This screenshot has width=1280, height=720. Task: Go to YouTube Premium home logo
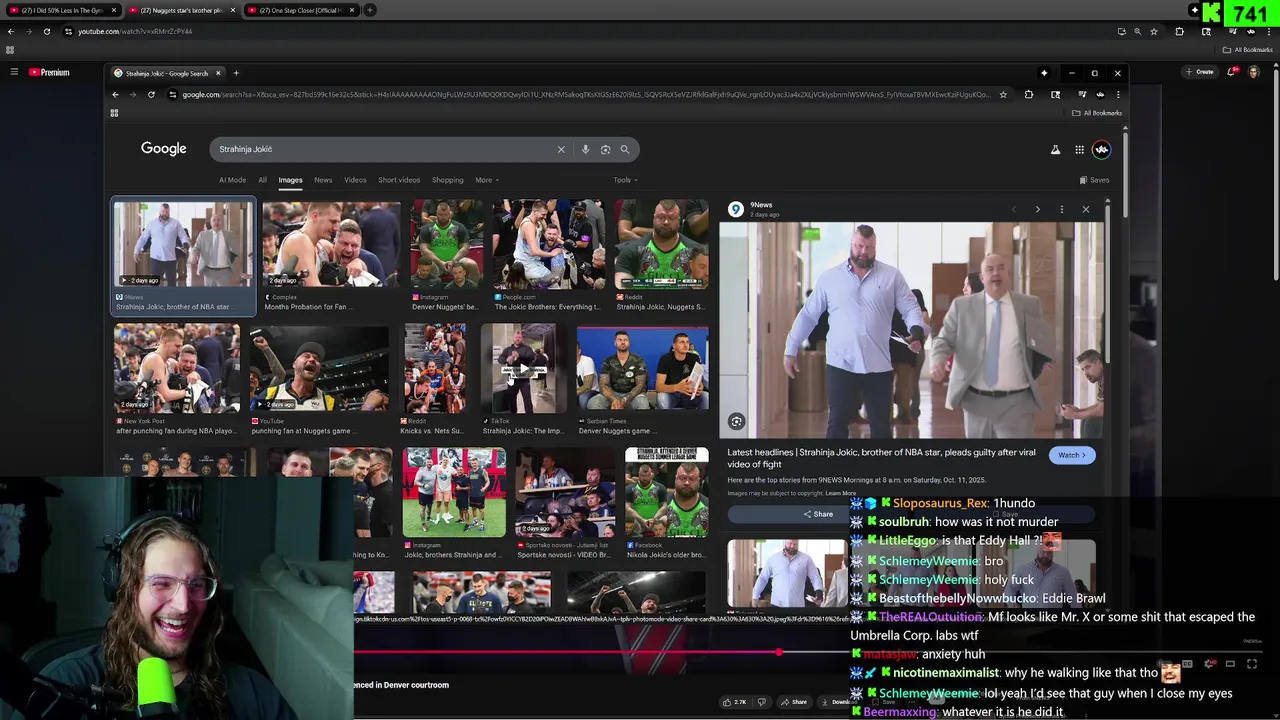click(x=49, y=72)
